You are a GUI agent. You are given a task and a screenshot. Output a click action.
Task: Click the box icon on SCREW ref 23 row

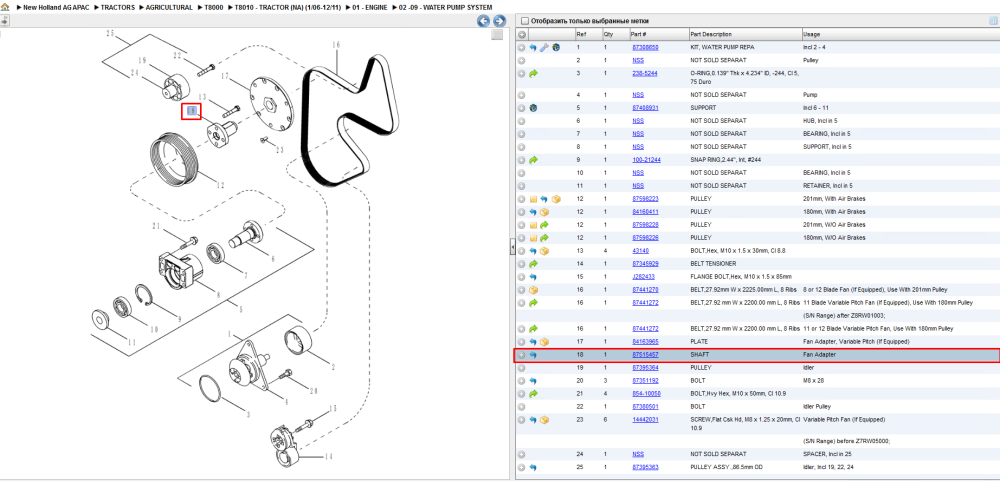[x=544, y=420]
